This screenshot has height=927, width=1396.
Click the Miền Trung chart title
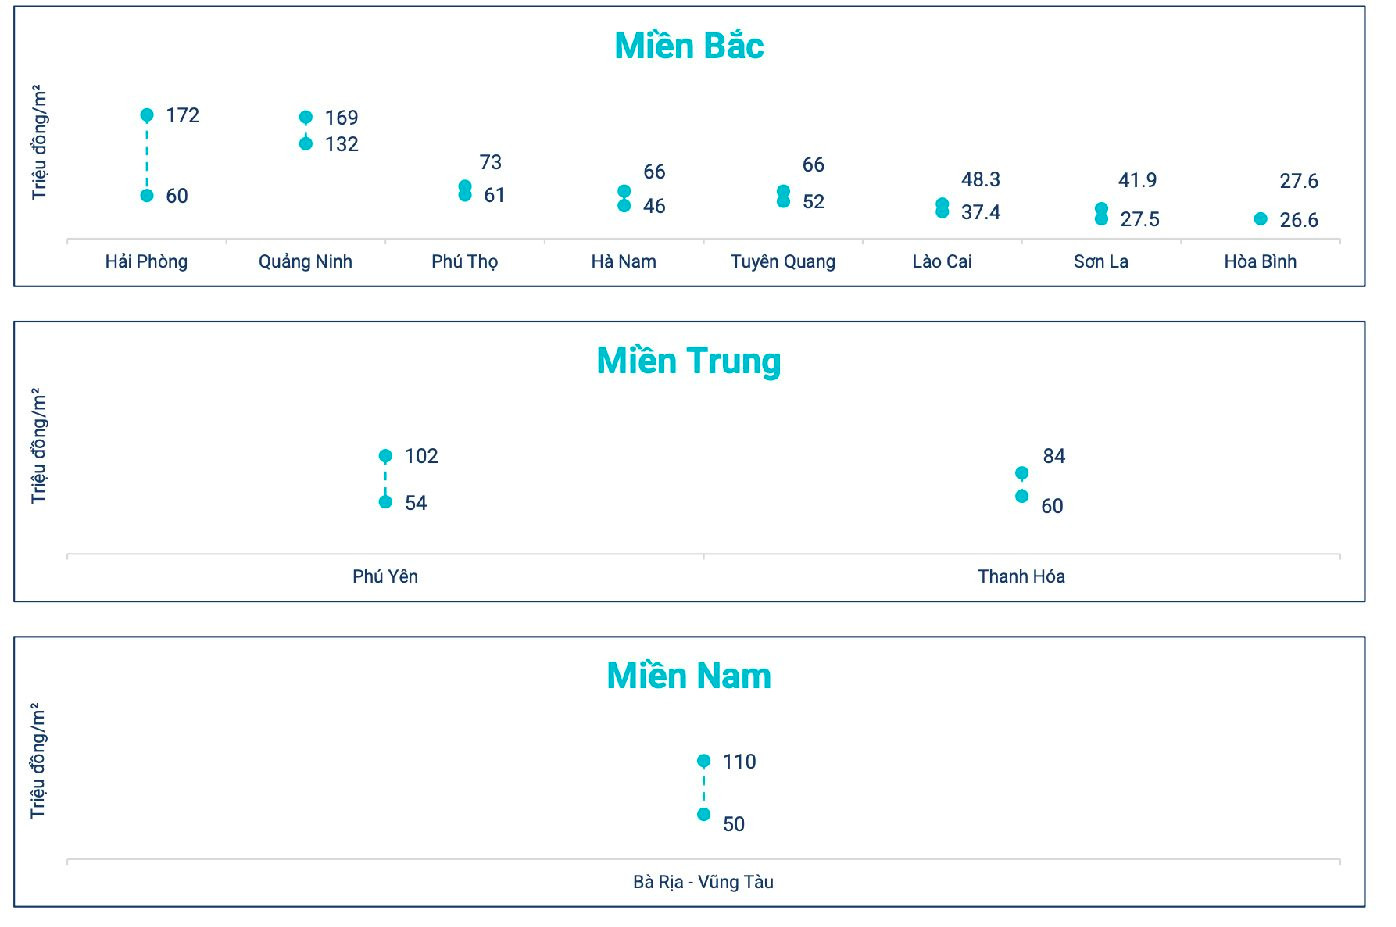(x=689, y=361)
